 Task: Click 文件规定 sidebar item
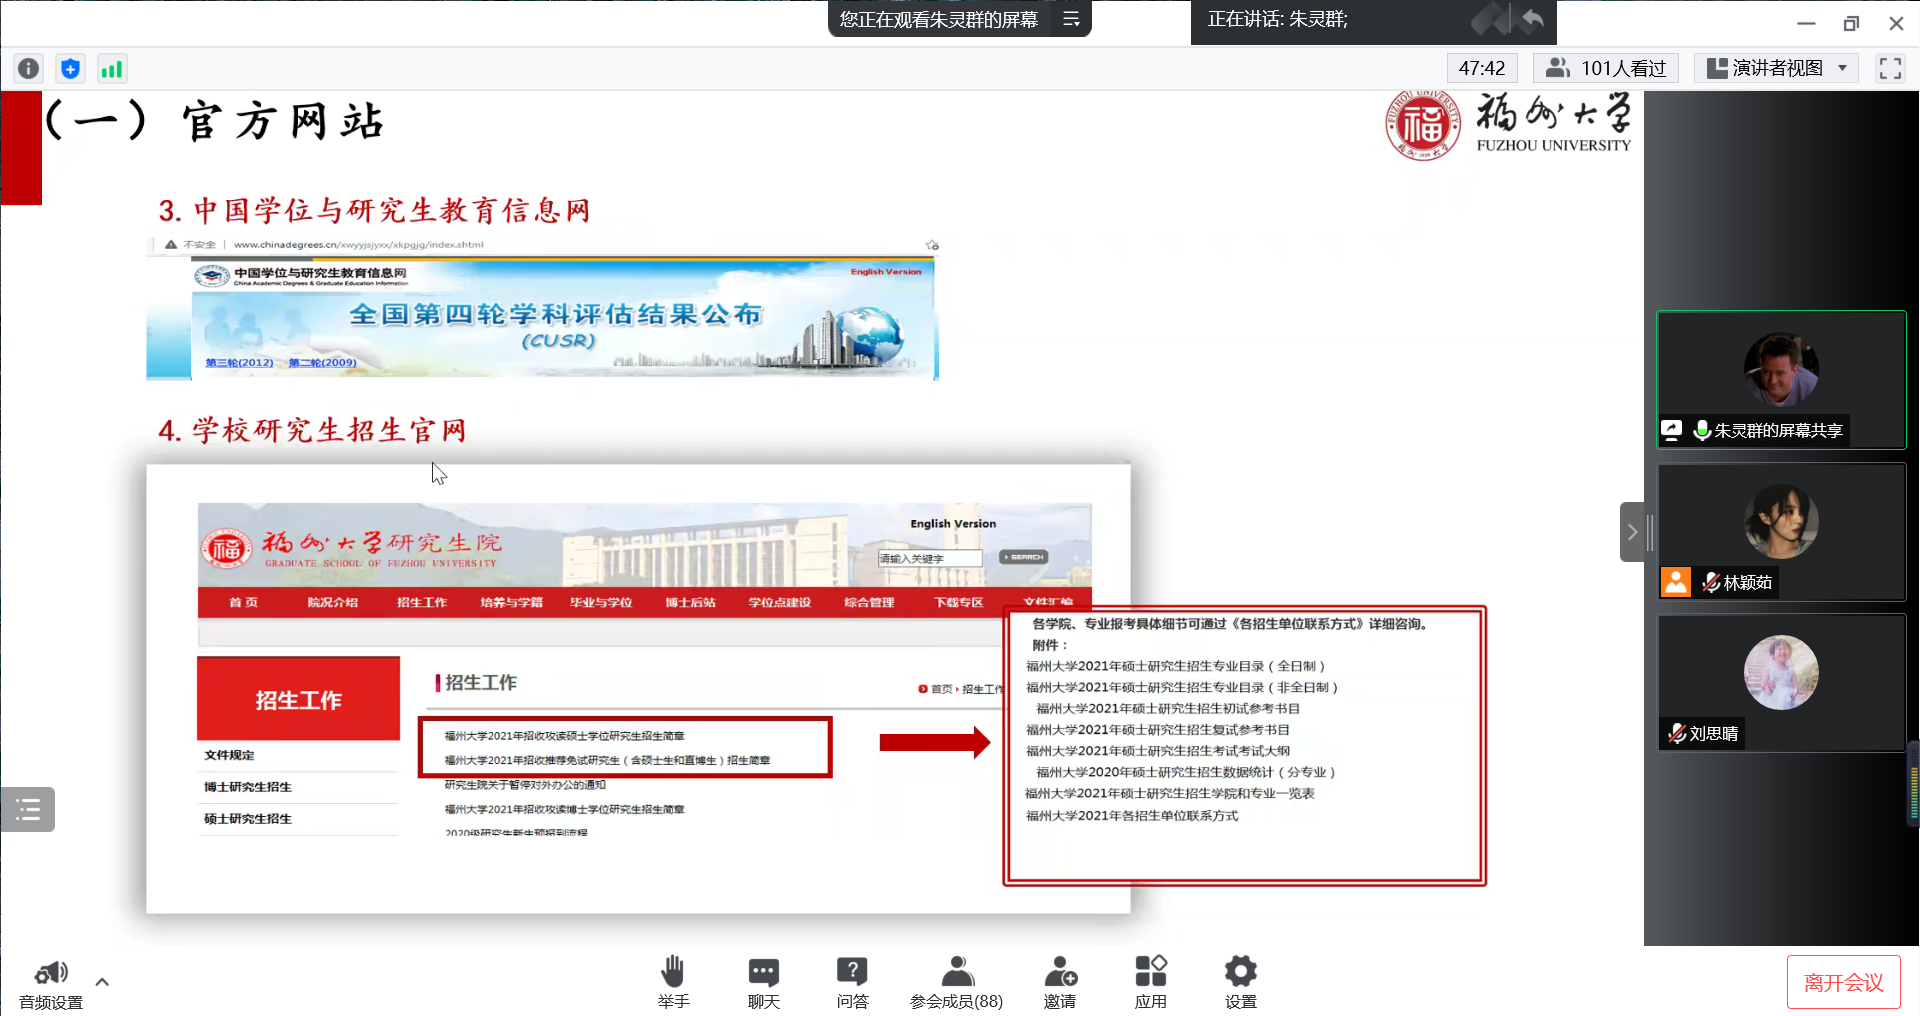pos(229,755)
